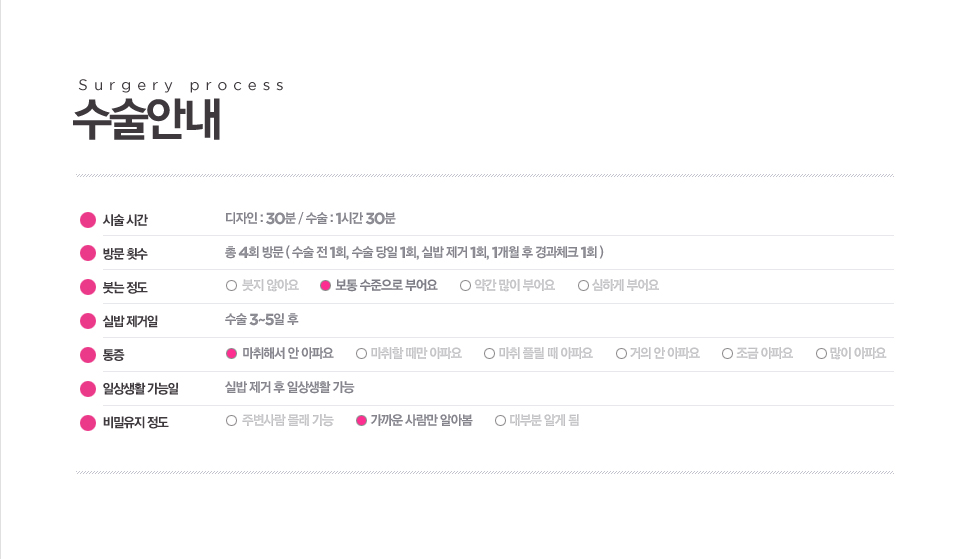Click the pink bullet beside 일상생활 가능일

(x=87, y=388)
